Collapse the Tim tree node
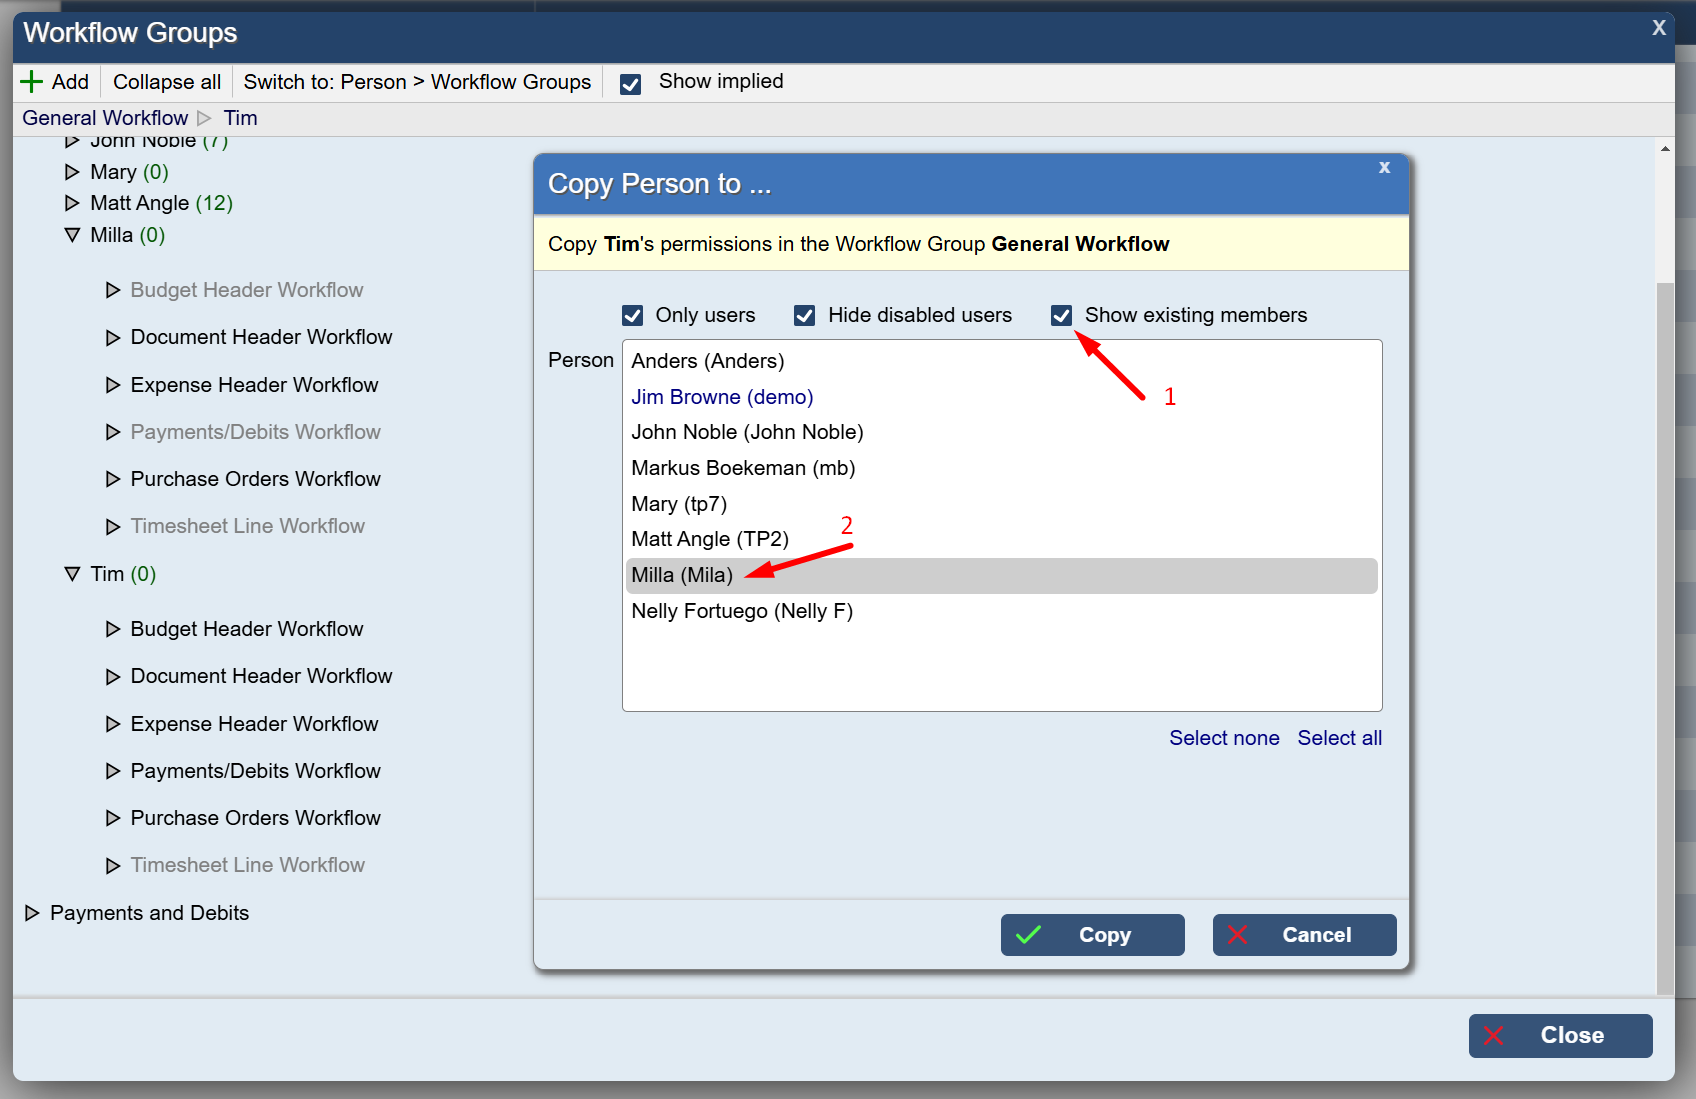 pos(72,574)
